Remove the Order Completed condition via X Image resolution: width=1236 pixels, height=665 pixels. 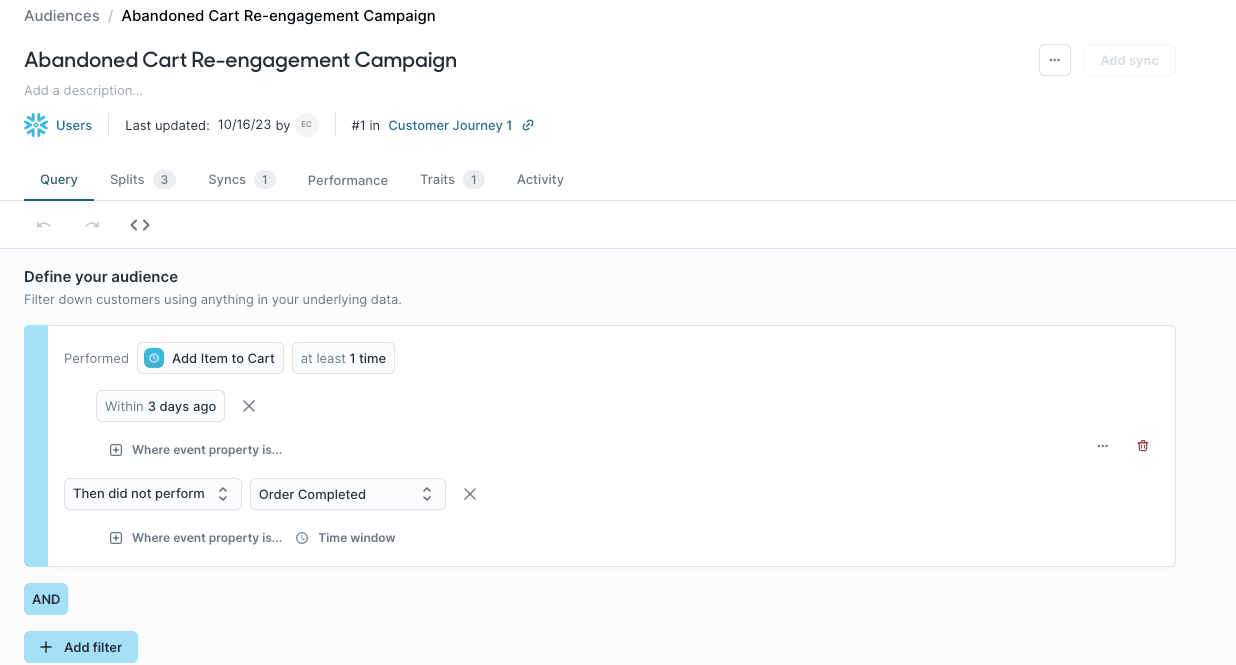(470, 493)
